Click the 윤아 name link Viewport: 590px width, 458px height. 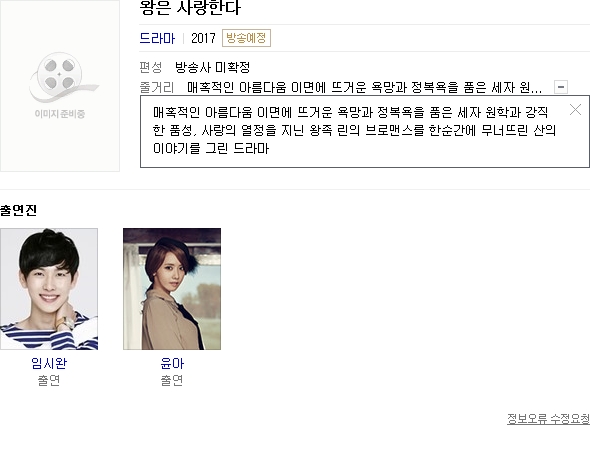172,363
